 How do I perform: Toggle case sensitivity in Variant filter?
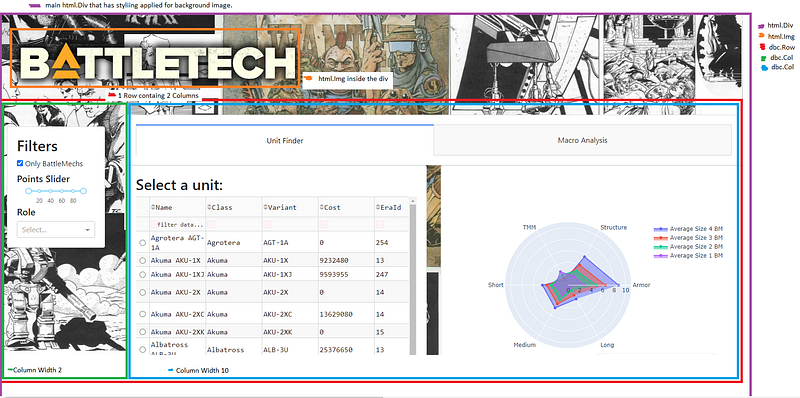coord(267,224)
